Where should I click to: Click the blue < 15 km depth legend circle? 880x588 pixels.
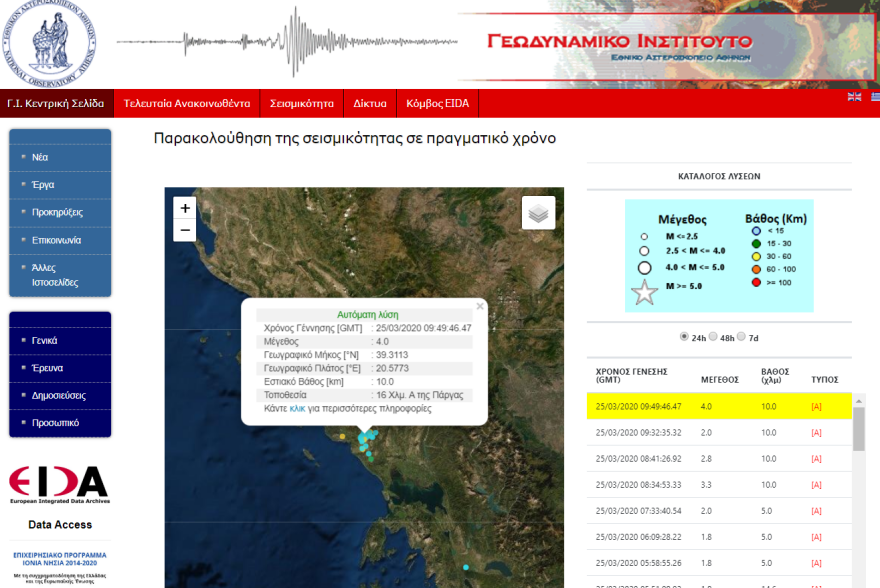click(755, 230)
